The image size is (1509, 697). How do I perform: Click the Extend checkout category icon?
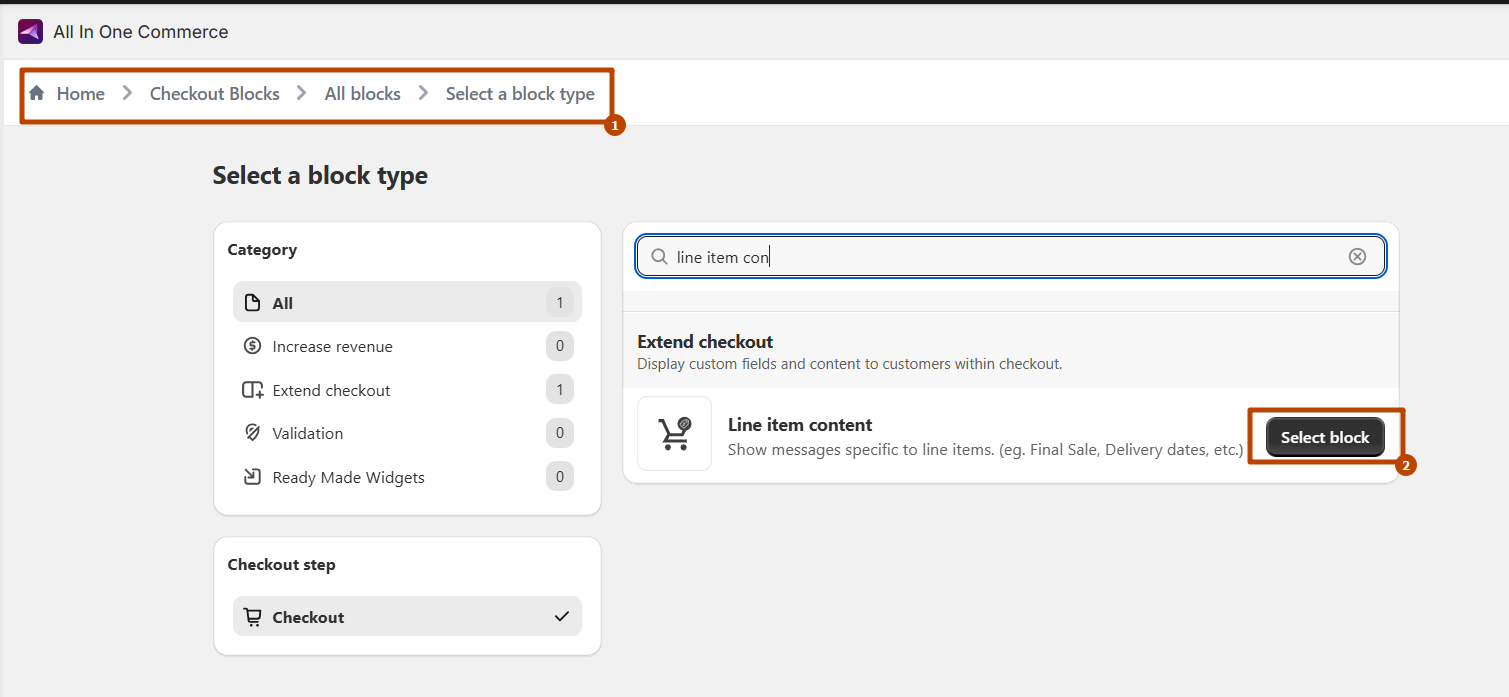pos(252,390)
